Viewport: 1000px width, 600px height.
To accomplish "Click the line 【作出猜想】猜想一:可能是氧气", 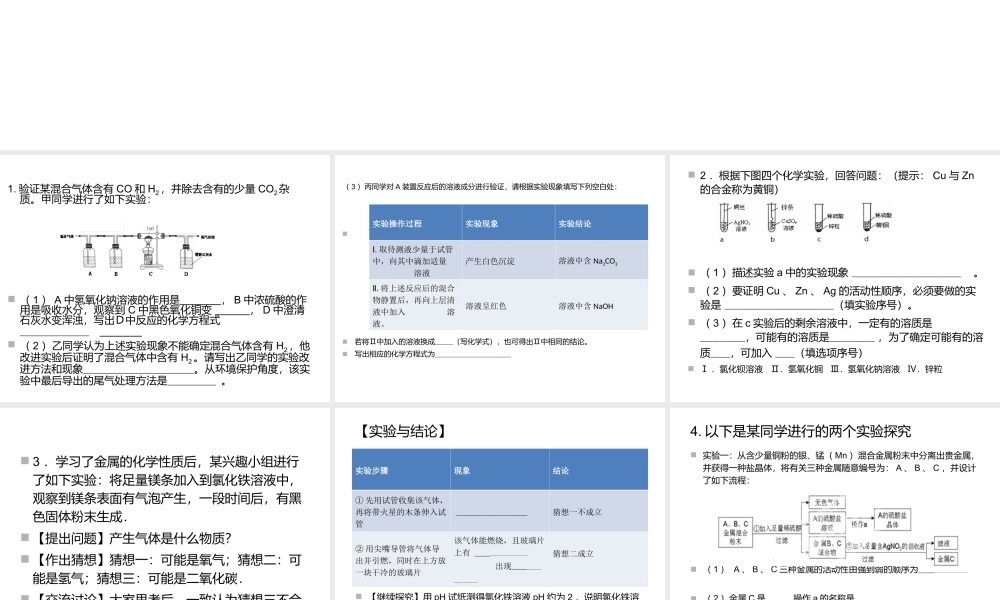I will (167, 569).
